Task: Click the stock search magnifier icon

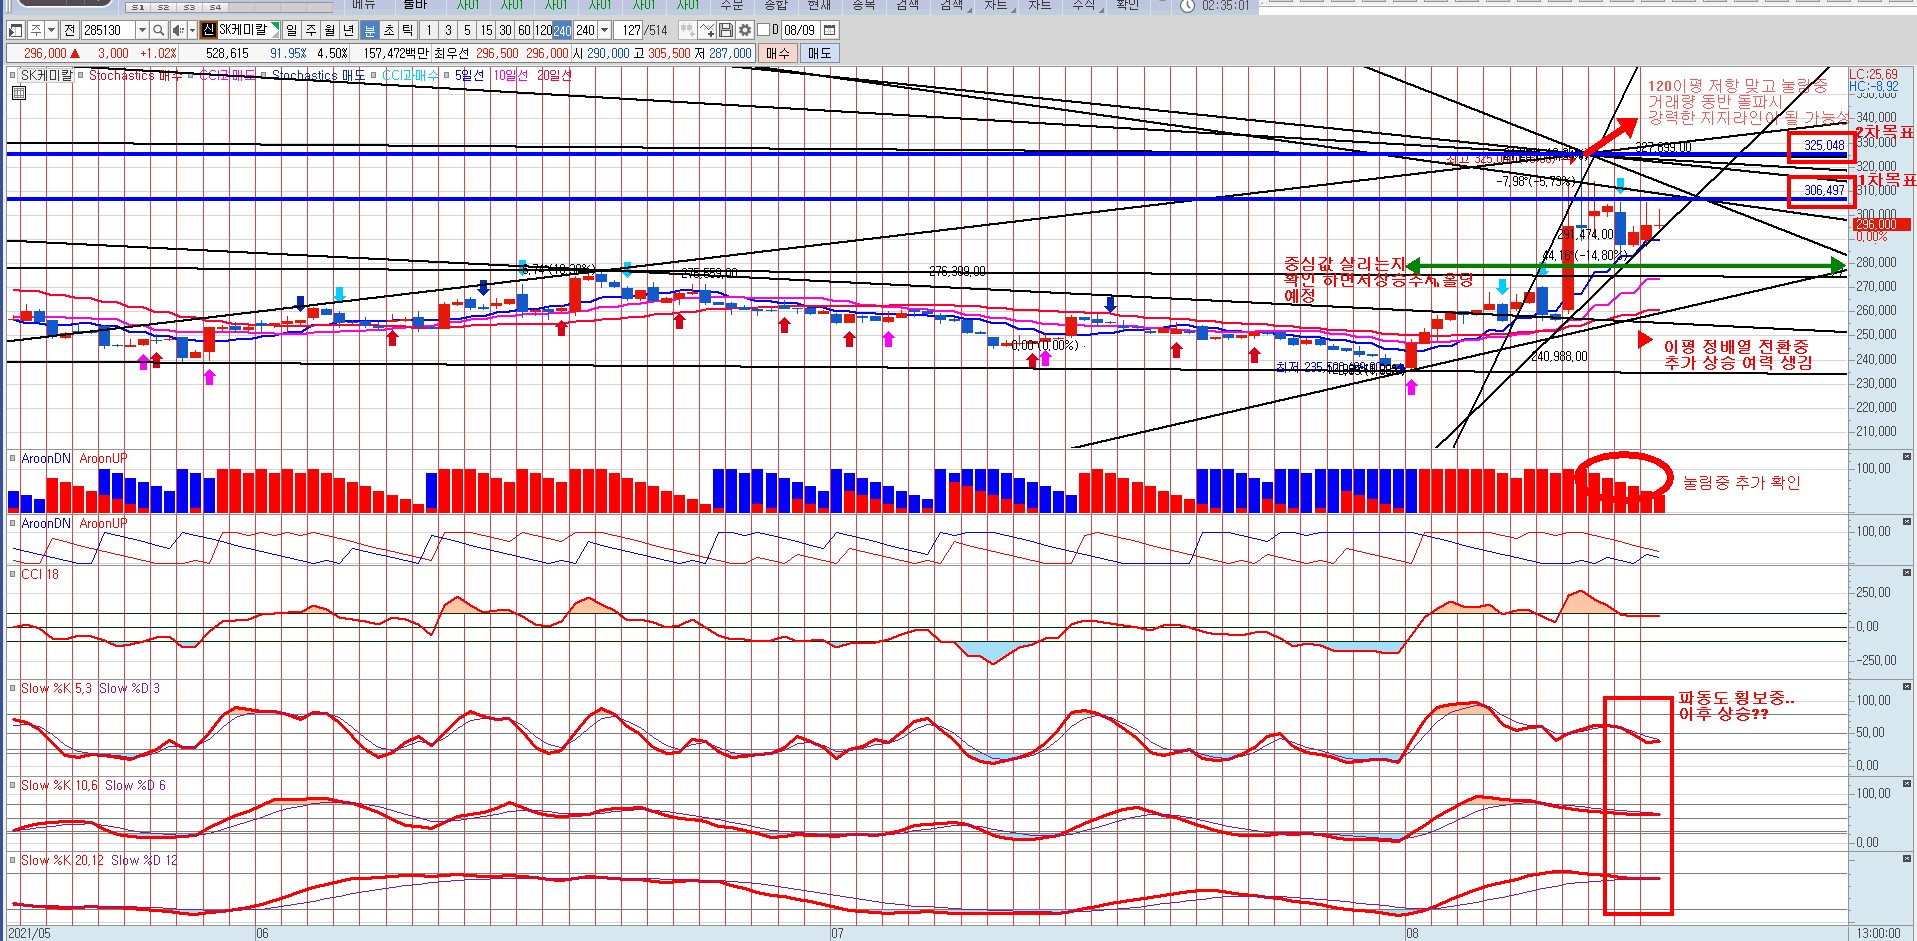Action: click(159, 30)
